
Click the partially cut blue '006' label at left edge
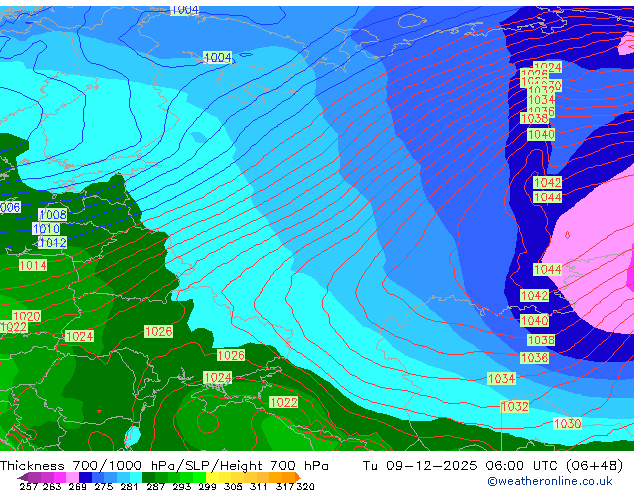(10, 208)
